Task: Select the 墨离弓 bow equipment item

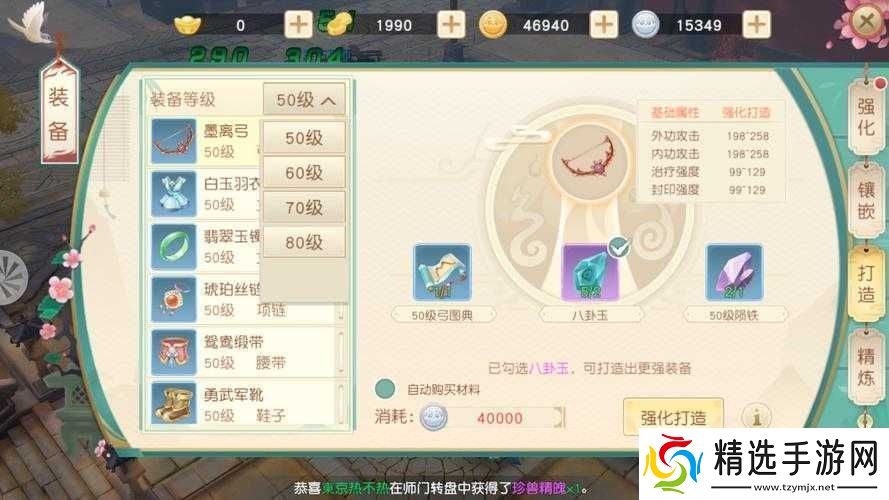Action: point(205,141)
